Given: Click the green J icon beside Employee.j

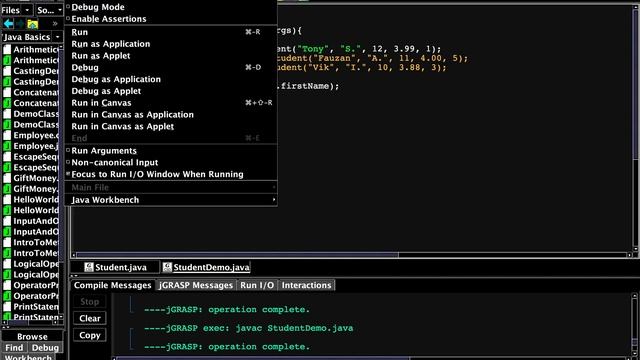Looking at the screenshot, I should (x=7, y=146).
